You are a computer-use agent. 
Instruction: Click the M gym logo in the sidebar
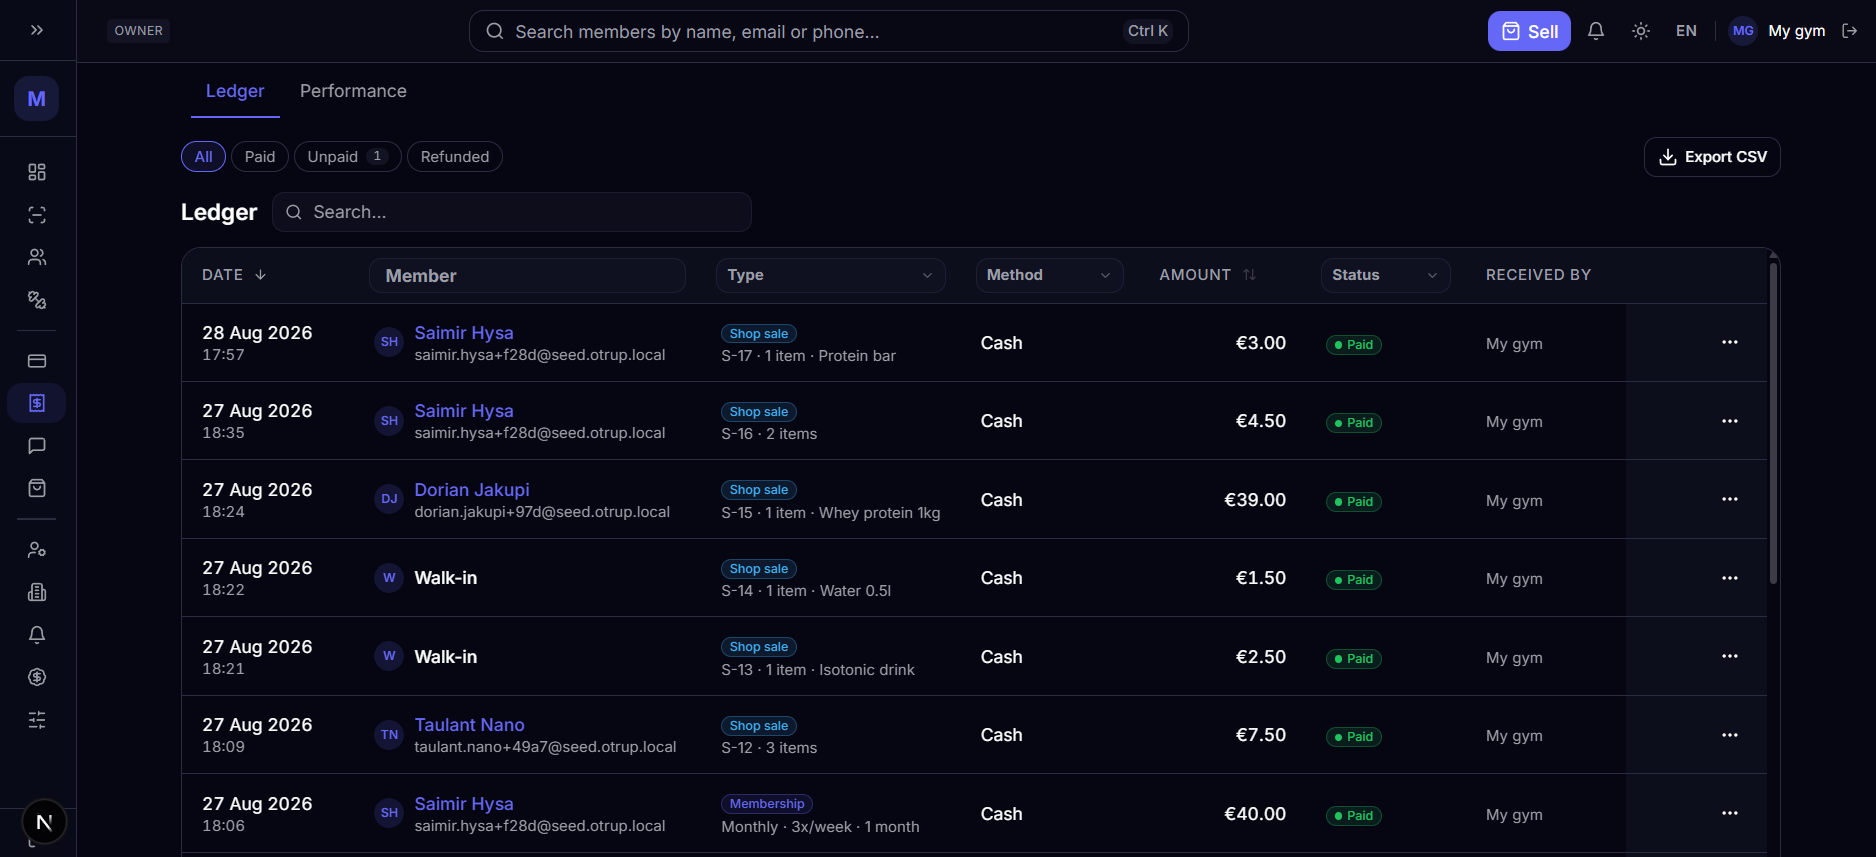[x=37, y=99]
